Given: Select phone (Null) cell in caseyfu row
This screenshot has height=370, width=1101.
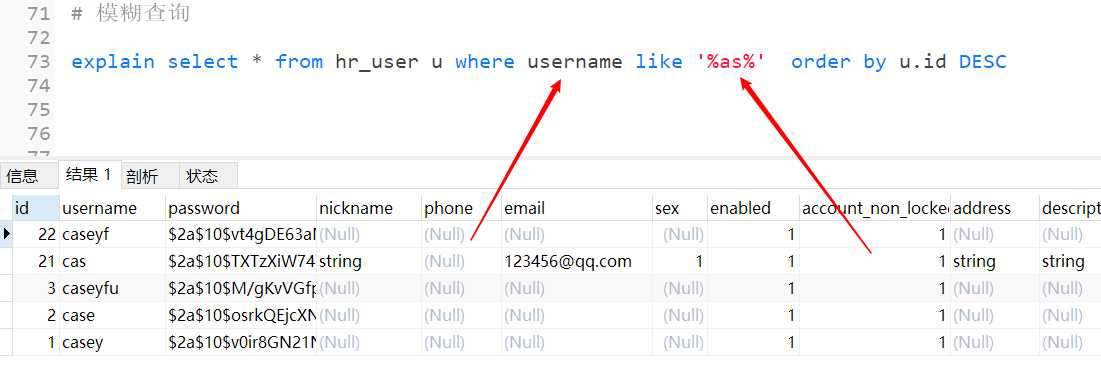Looking at the screenshot, I should click(x=461, y=289).
